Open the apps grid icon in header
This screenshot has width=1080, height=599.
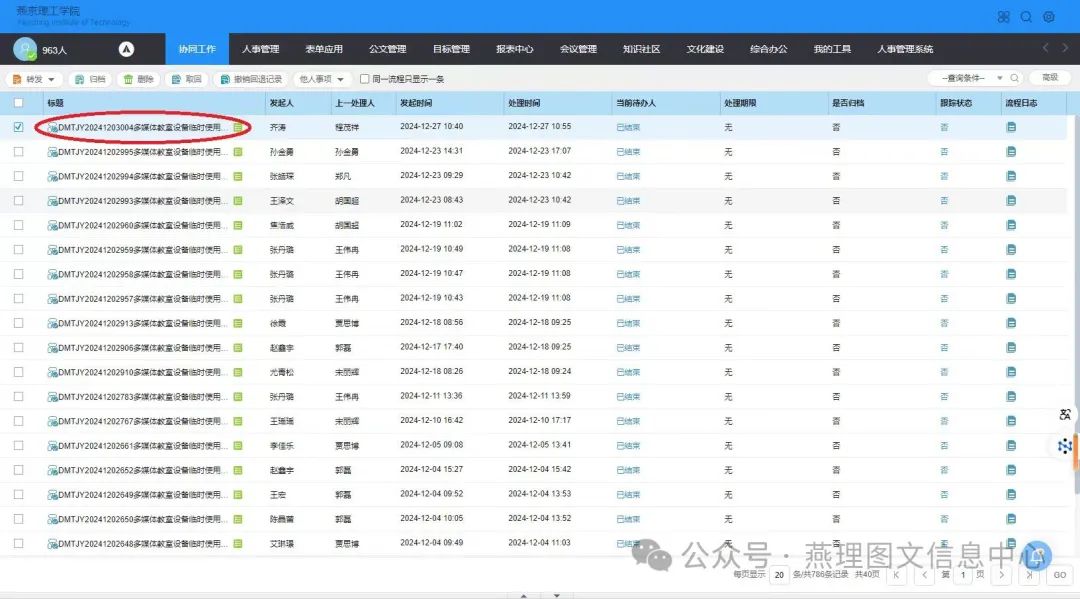(1003, 17)
